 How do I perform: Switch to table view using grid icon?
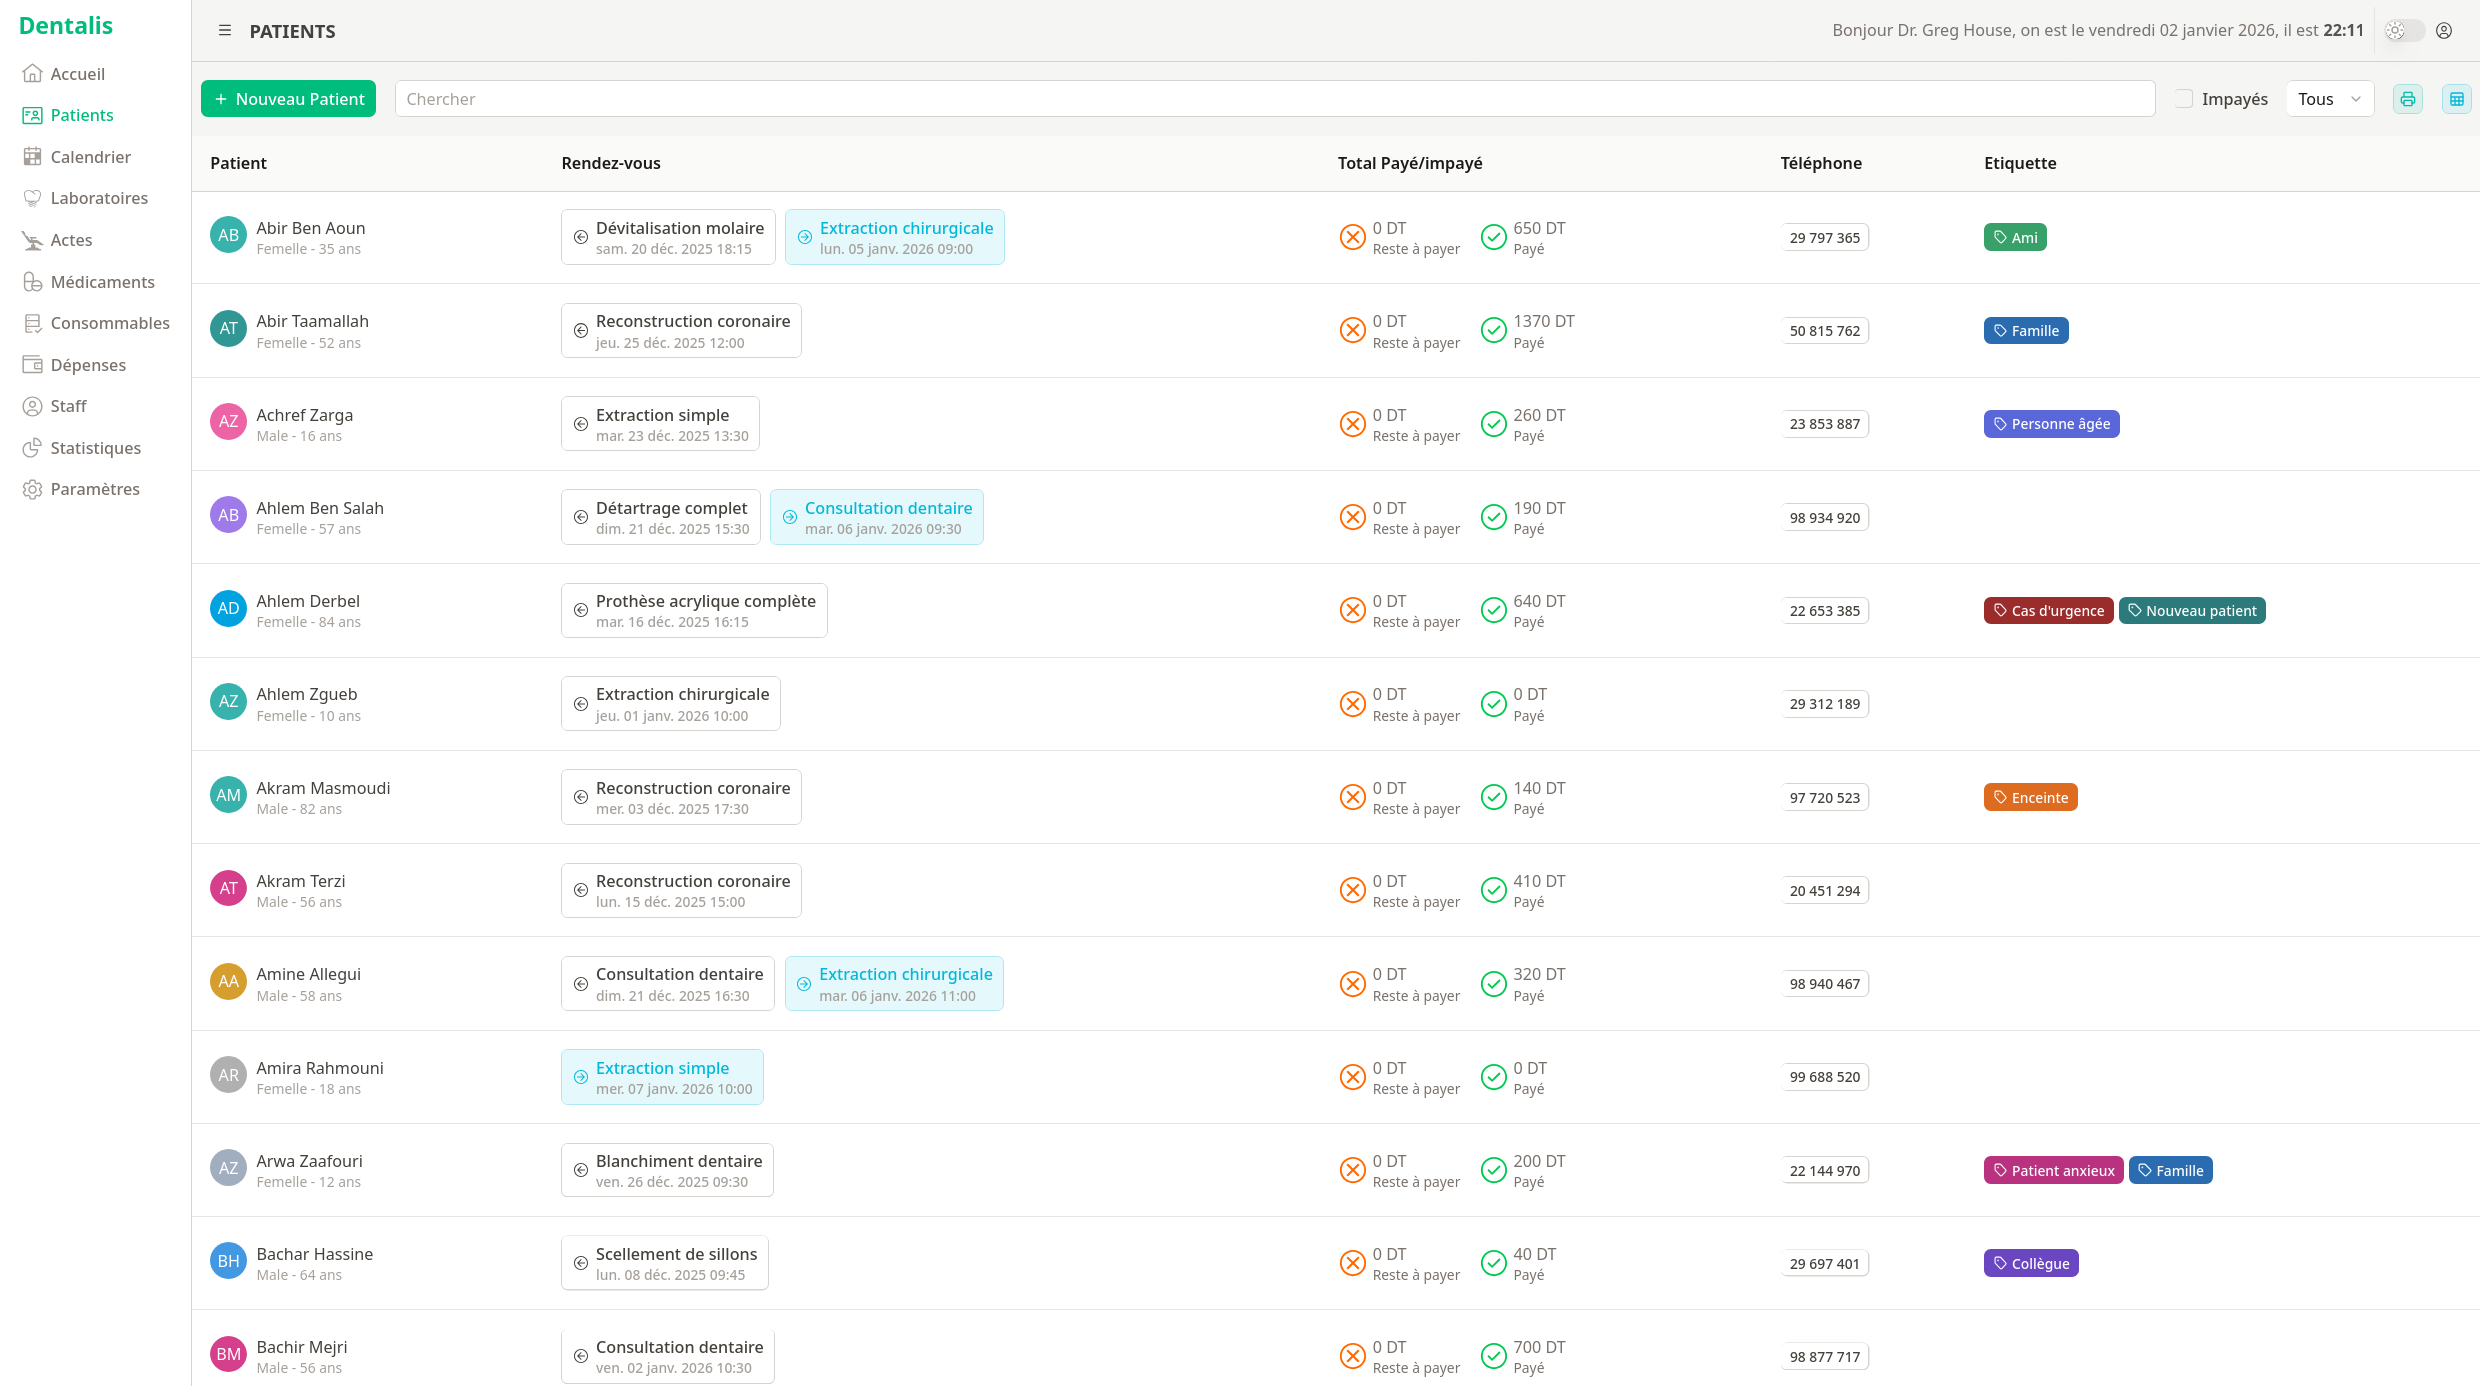click(2457, 98)
